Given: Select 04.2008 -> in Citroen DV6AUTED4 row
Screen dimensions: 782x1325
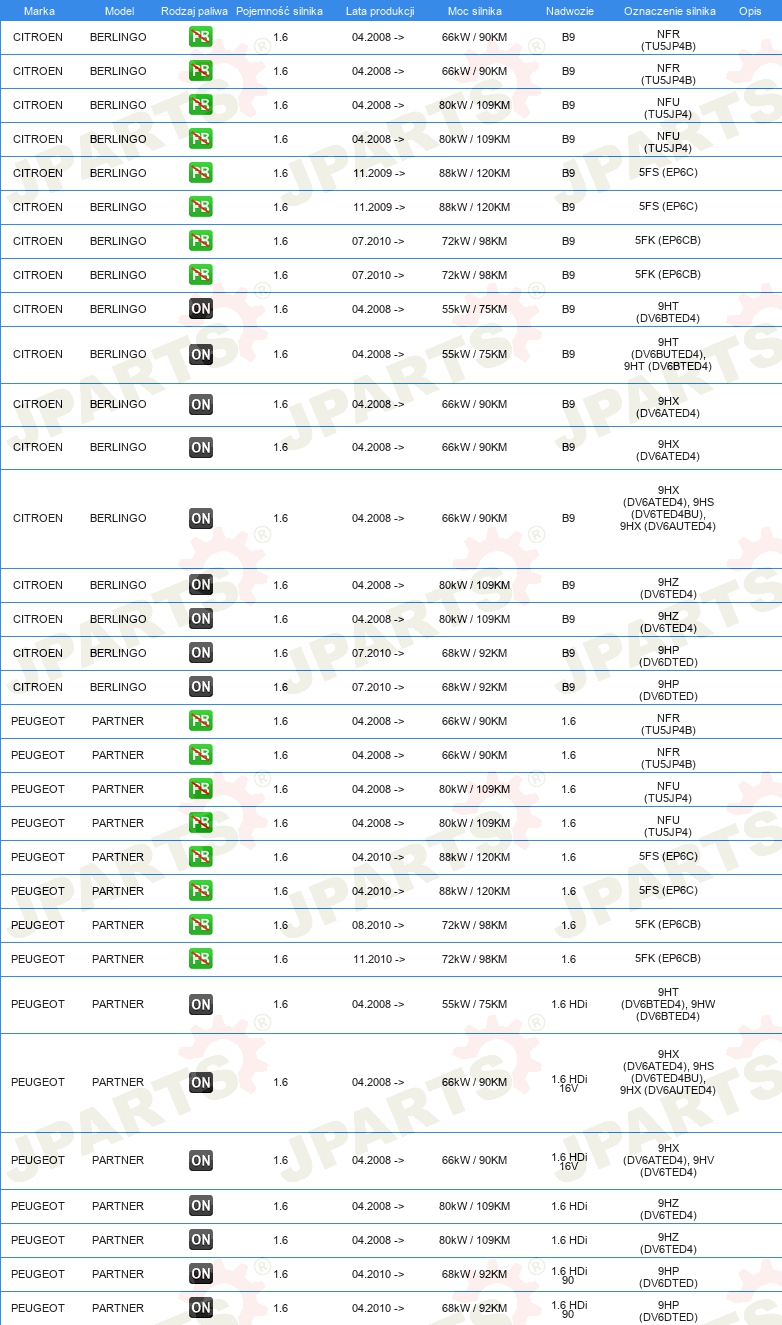Looking at the screenshot, I should click(x=378, y=518).
